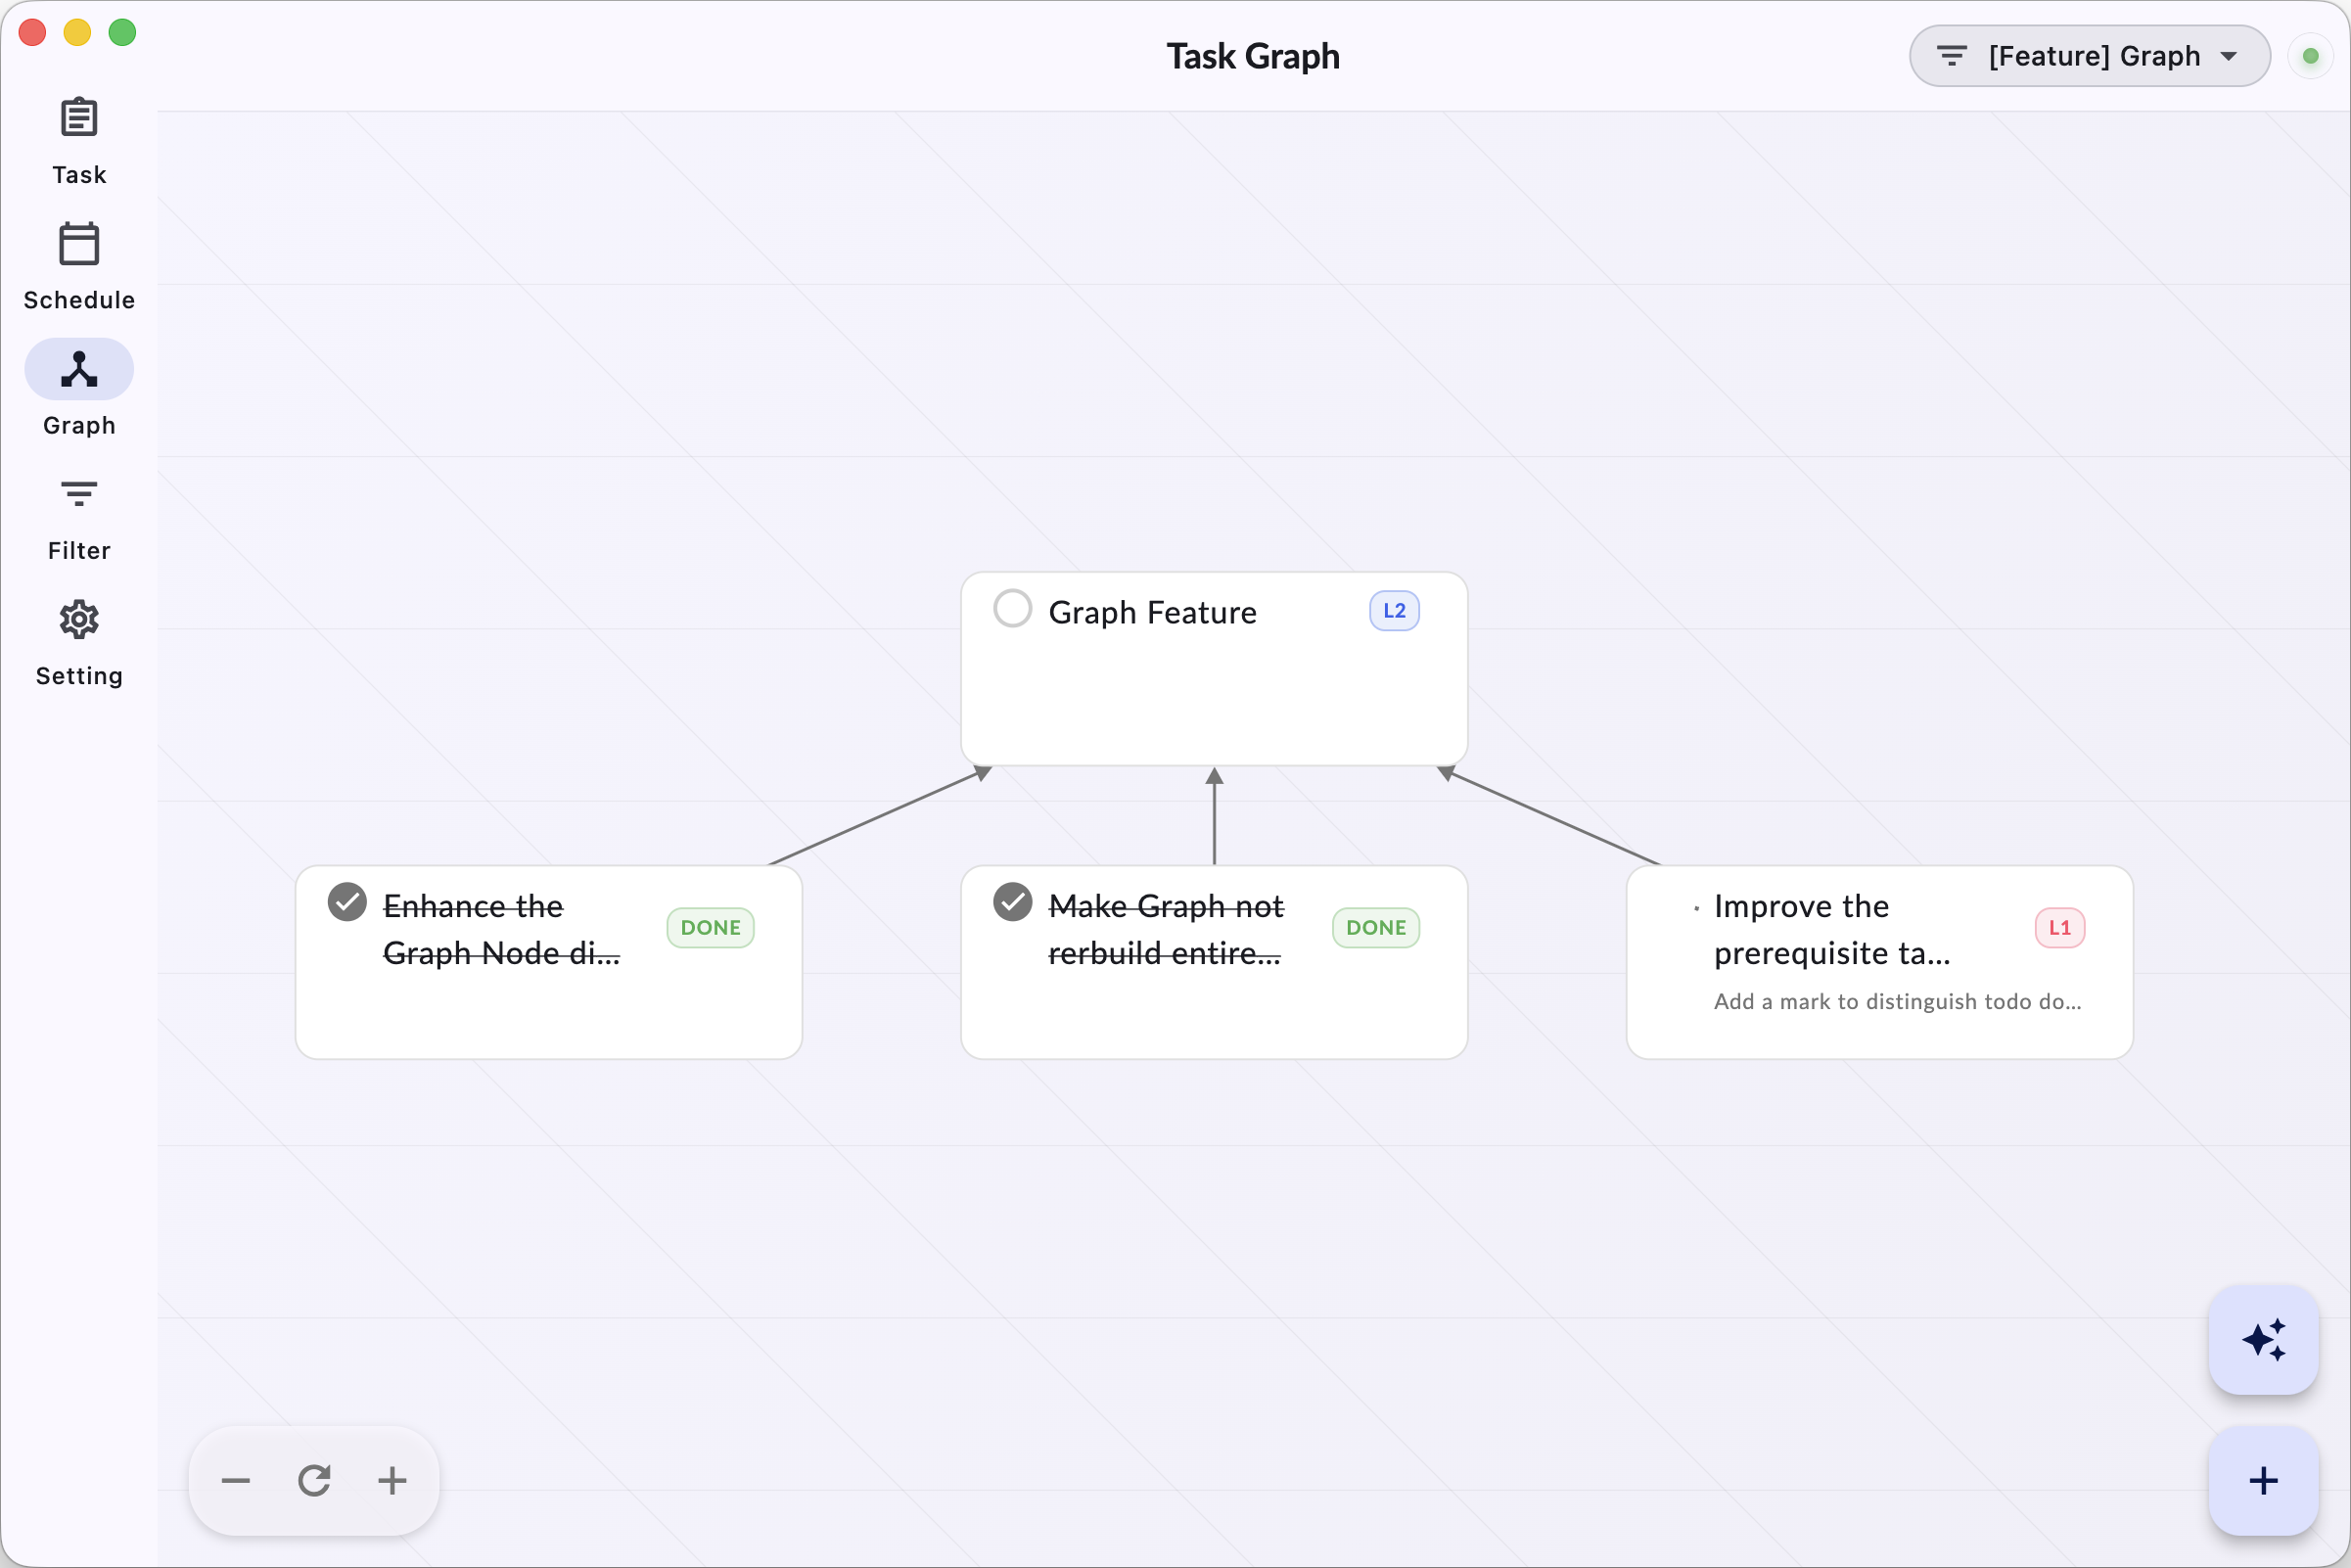Click the L1 priority badge

coord(2060,927)
